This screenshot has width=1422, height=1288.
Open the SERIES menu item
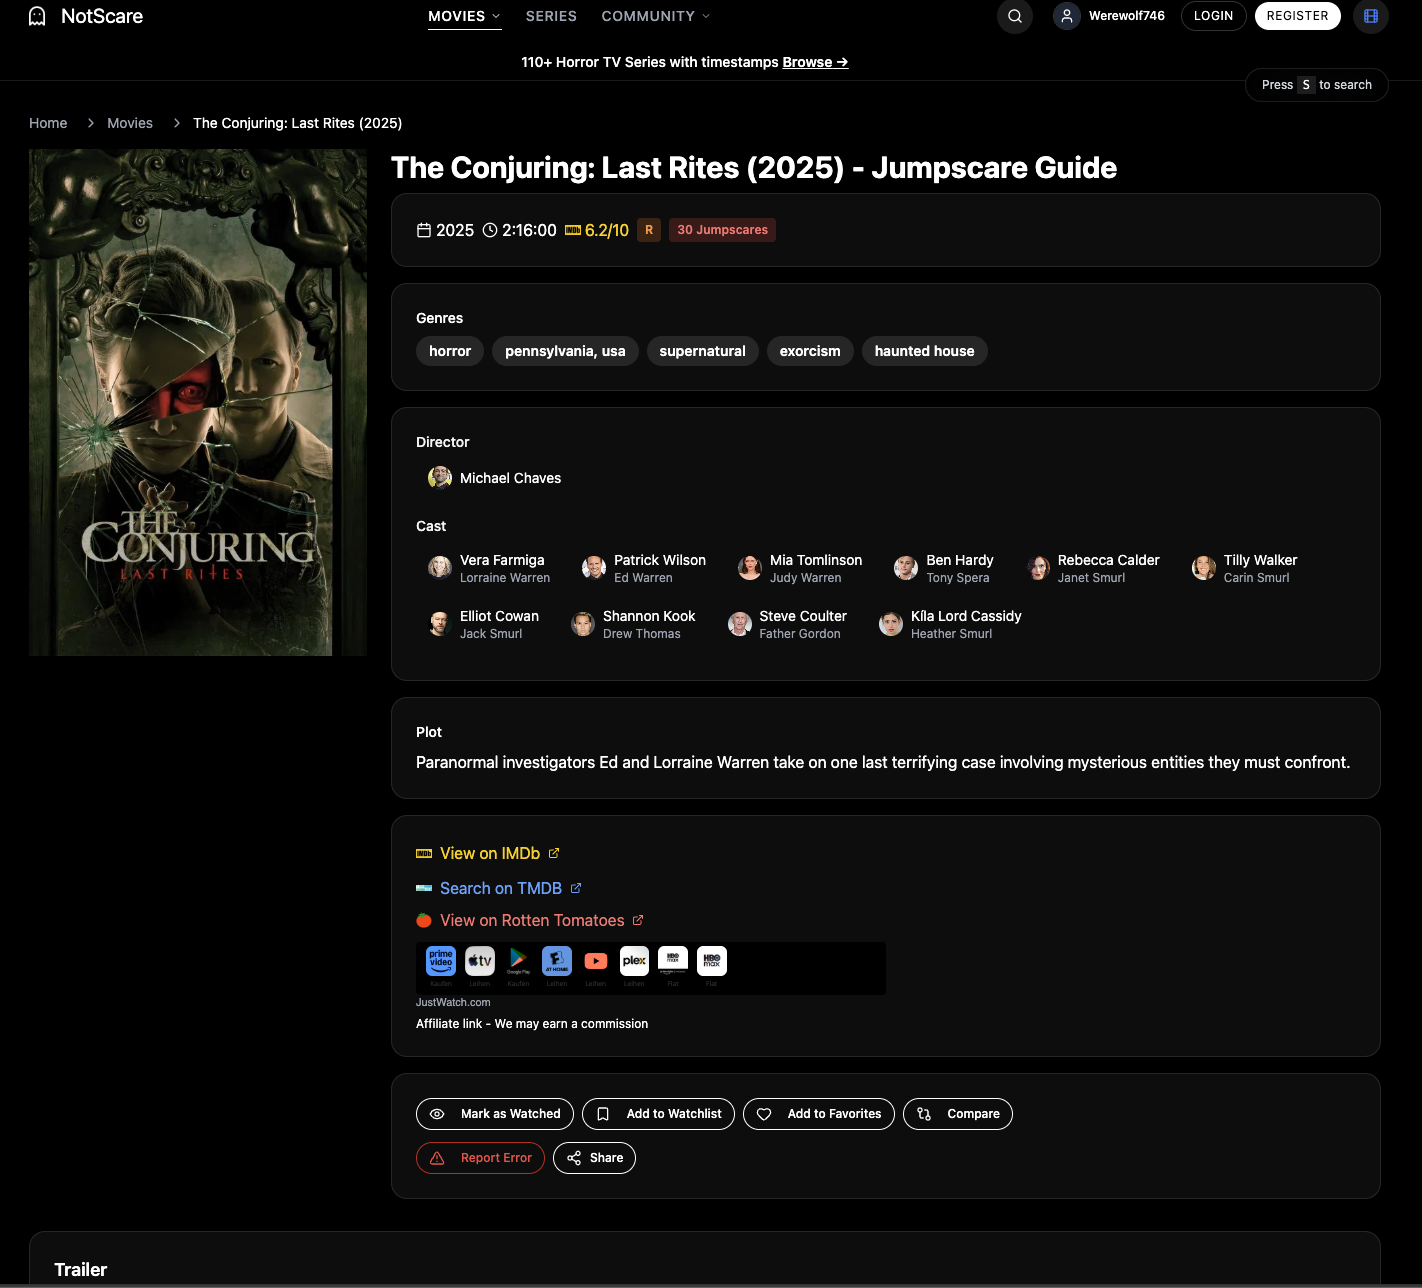point(550,16)
